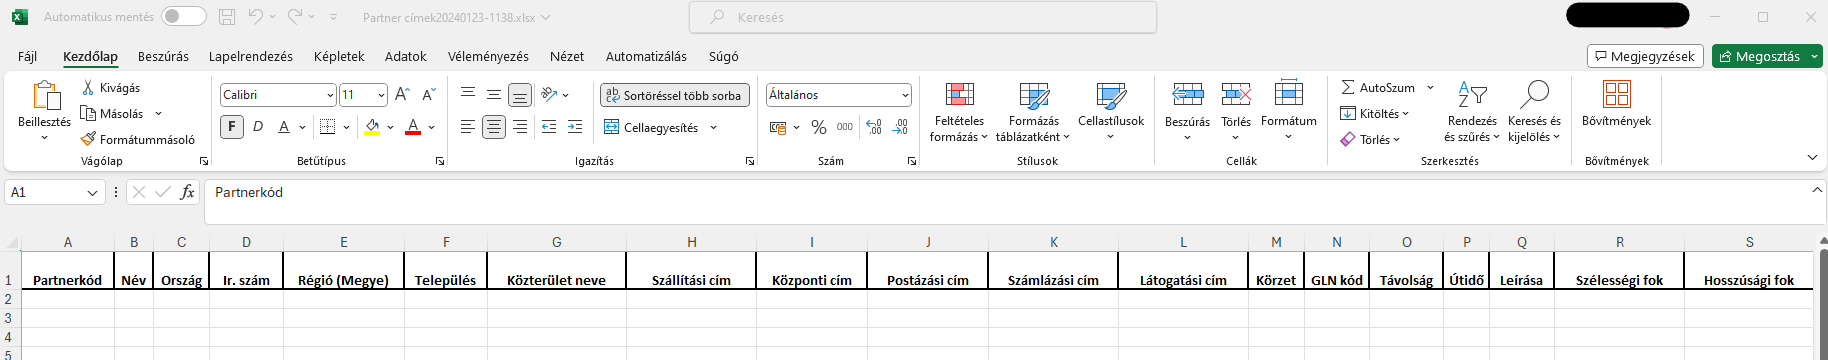Click the increase font size icon
Screen dimensions: 1828x360
pos(402,95)
